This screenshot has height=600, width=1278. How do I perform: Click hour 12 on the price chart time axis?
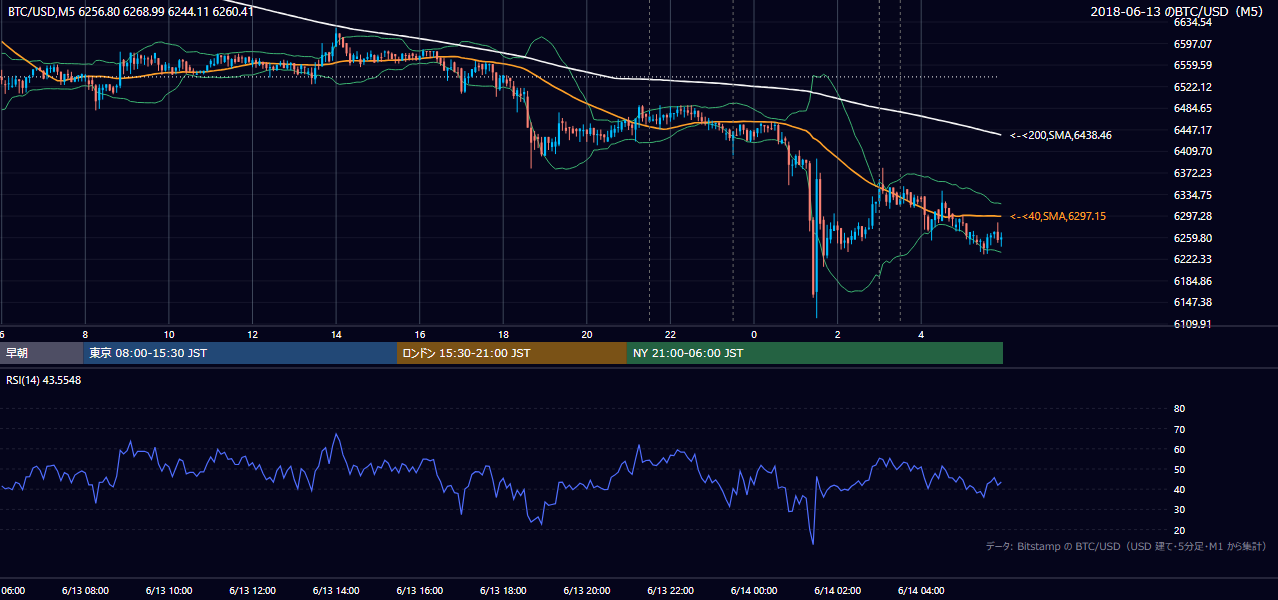253,334
